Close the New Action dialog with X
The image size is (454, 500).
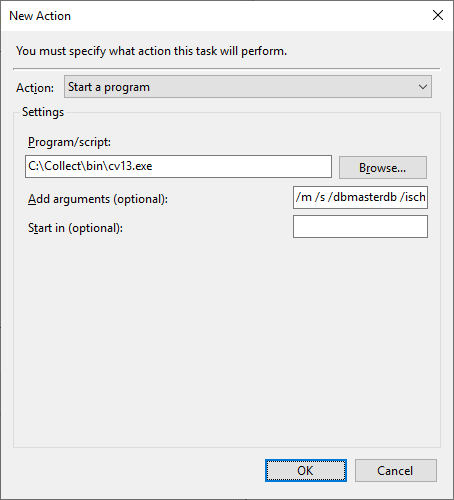(438, 15)
